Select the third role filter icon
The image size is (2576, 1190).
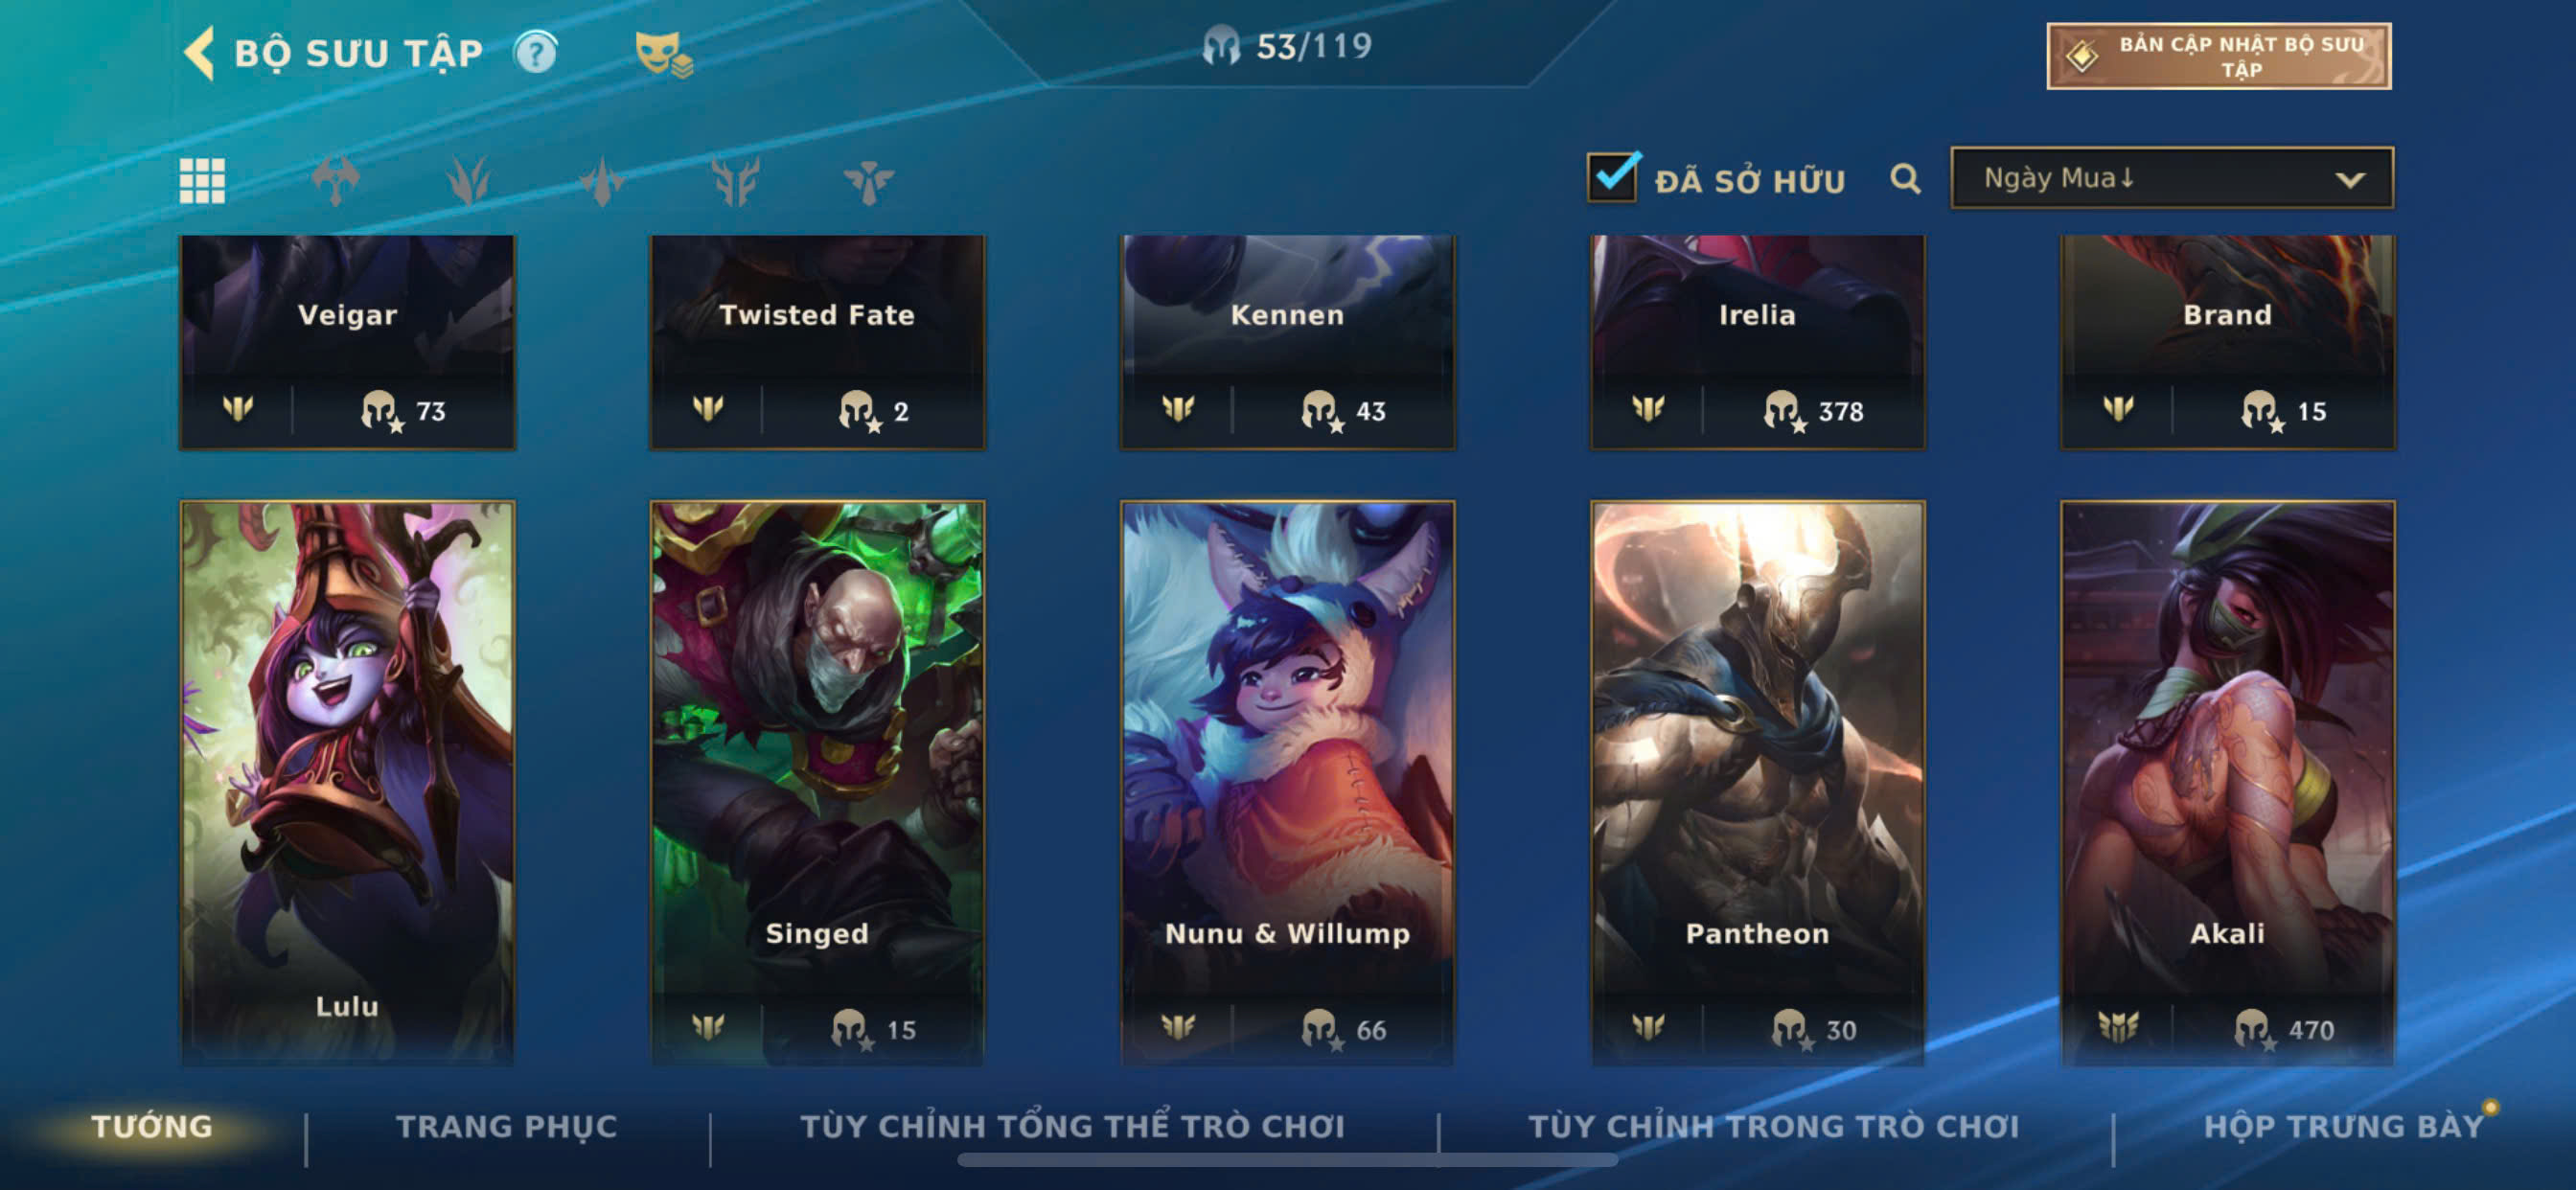pyautogui.click(x=602, y=181)
